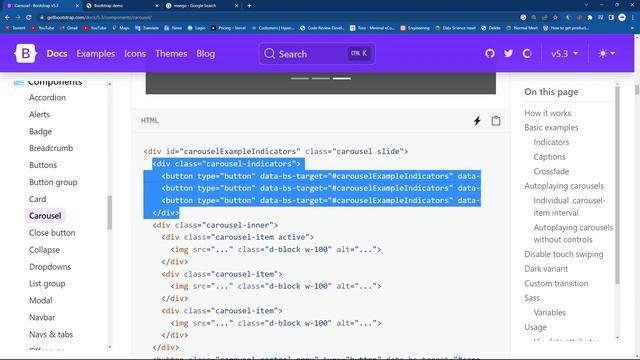Open the light/dark theme toggle dropdown
This screenshot has height=360, width=640.
point(607,53)
